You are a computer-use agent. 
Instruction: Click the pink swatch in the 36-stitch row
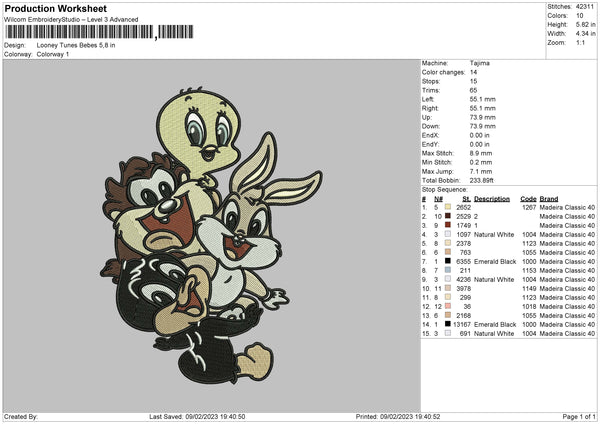448,307
